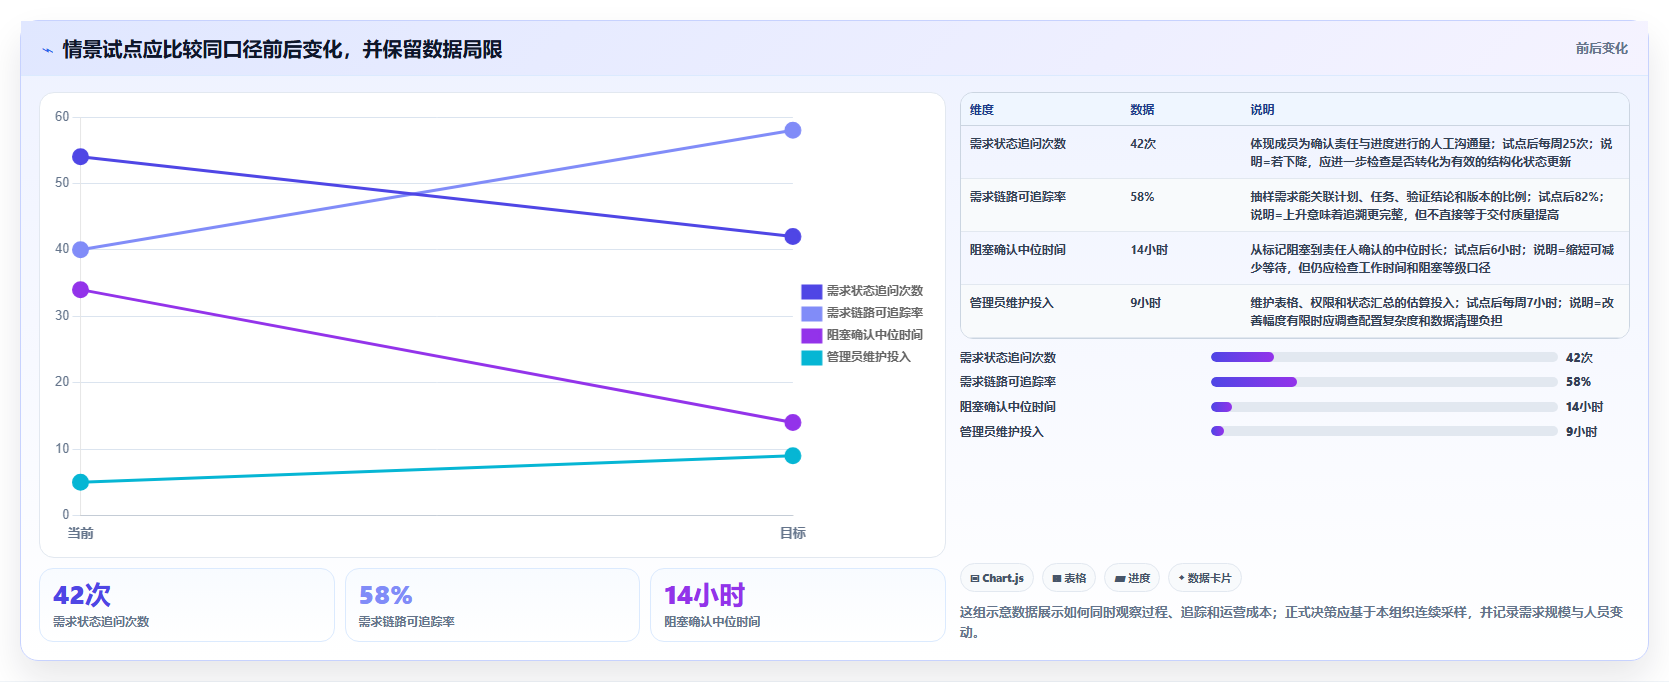Click the 42次 summary card
Viewport: 1669px width, 682px height.
click(x=187, y=605)
